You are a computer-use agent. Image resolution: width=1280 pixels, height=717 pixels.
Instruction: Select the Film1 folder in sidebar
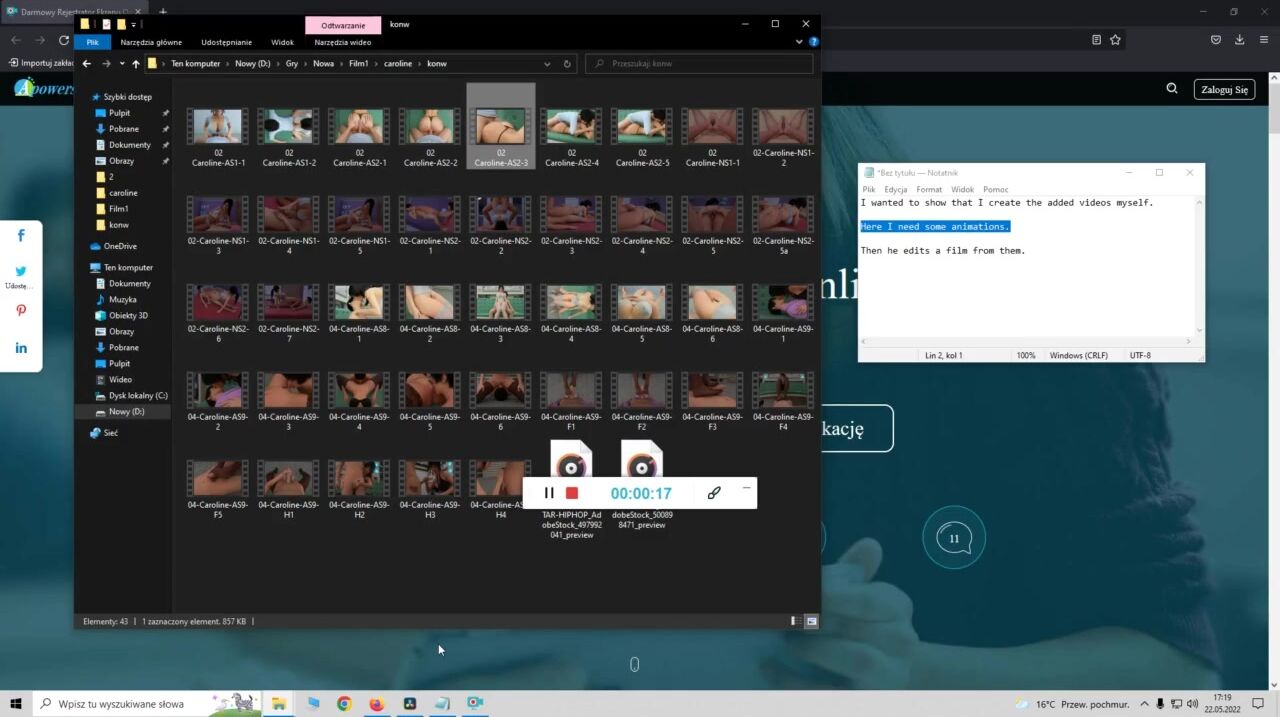pos(118,209)
